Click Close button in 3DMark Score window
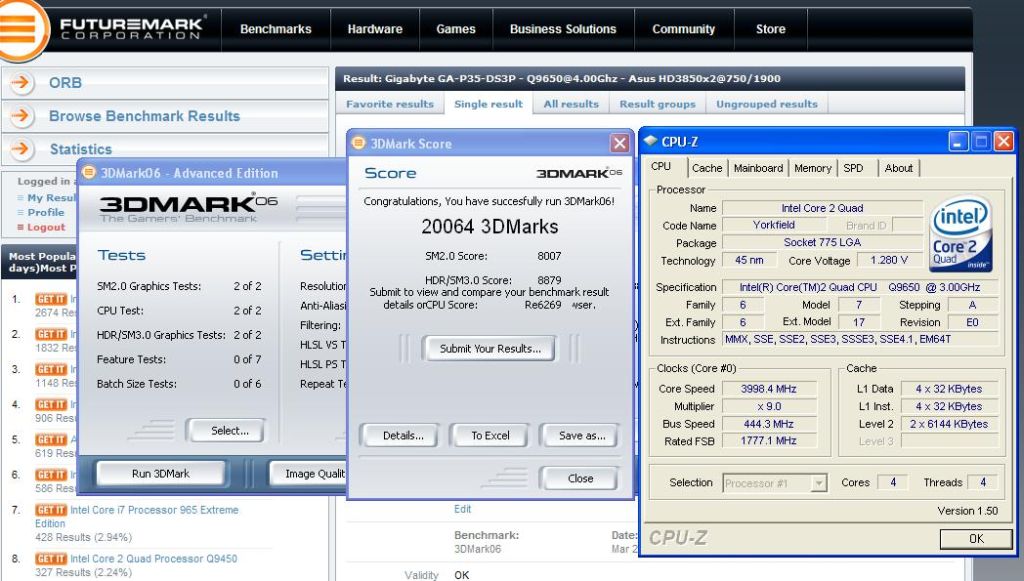Screen dimensions: 1024x581 [580, 479]
